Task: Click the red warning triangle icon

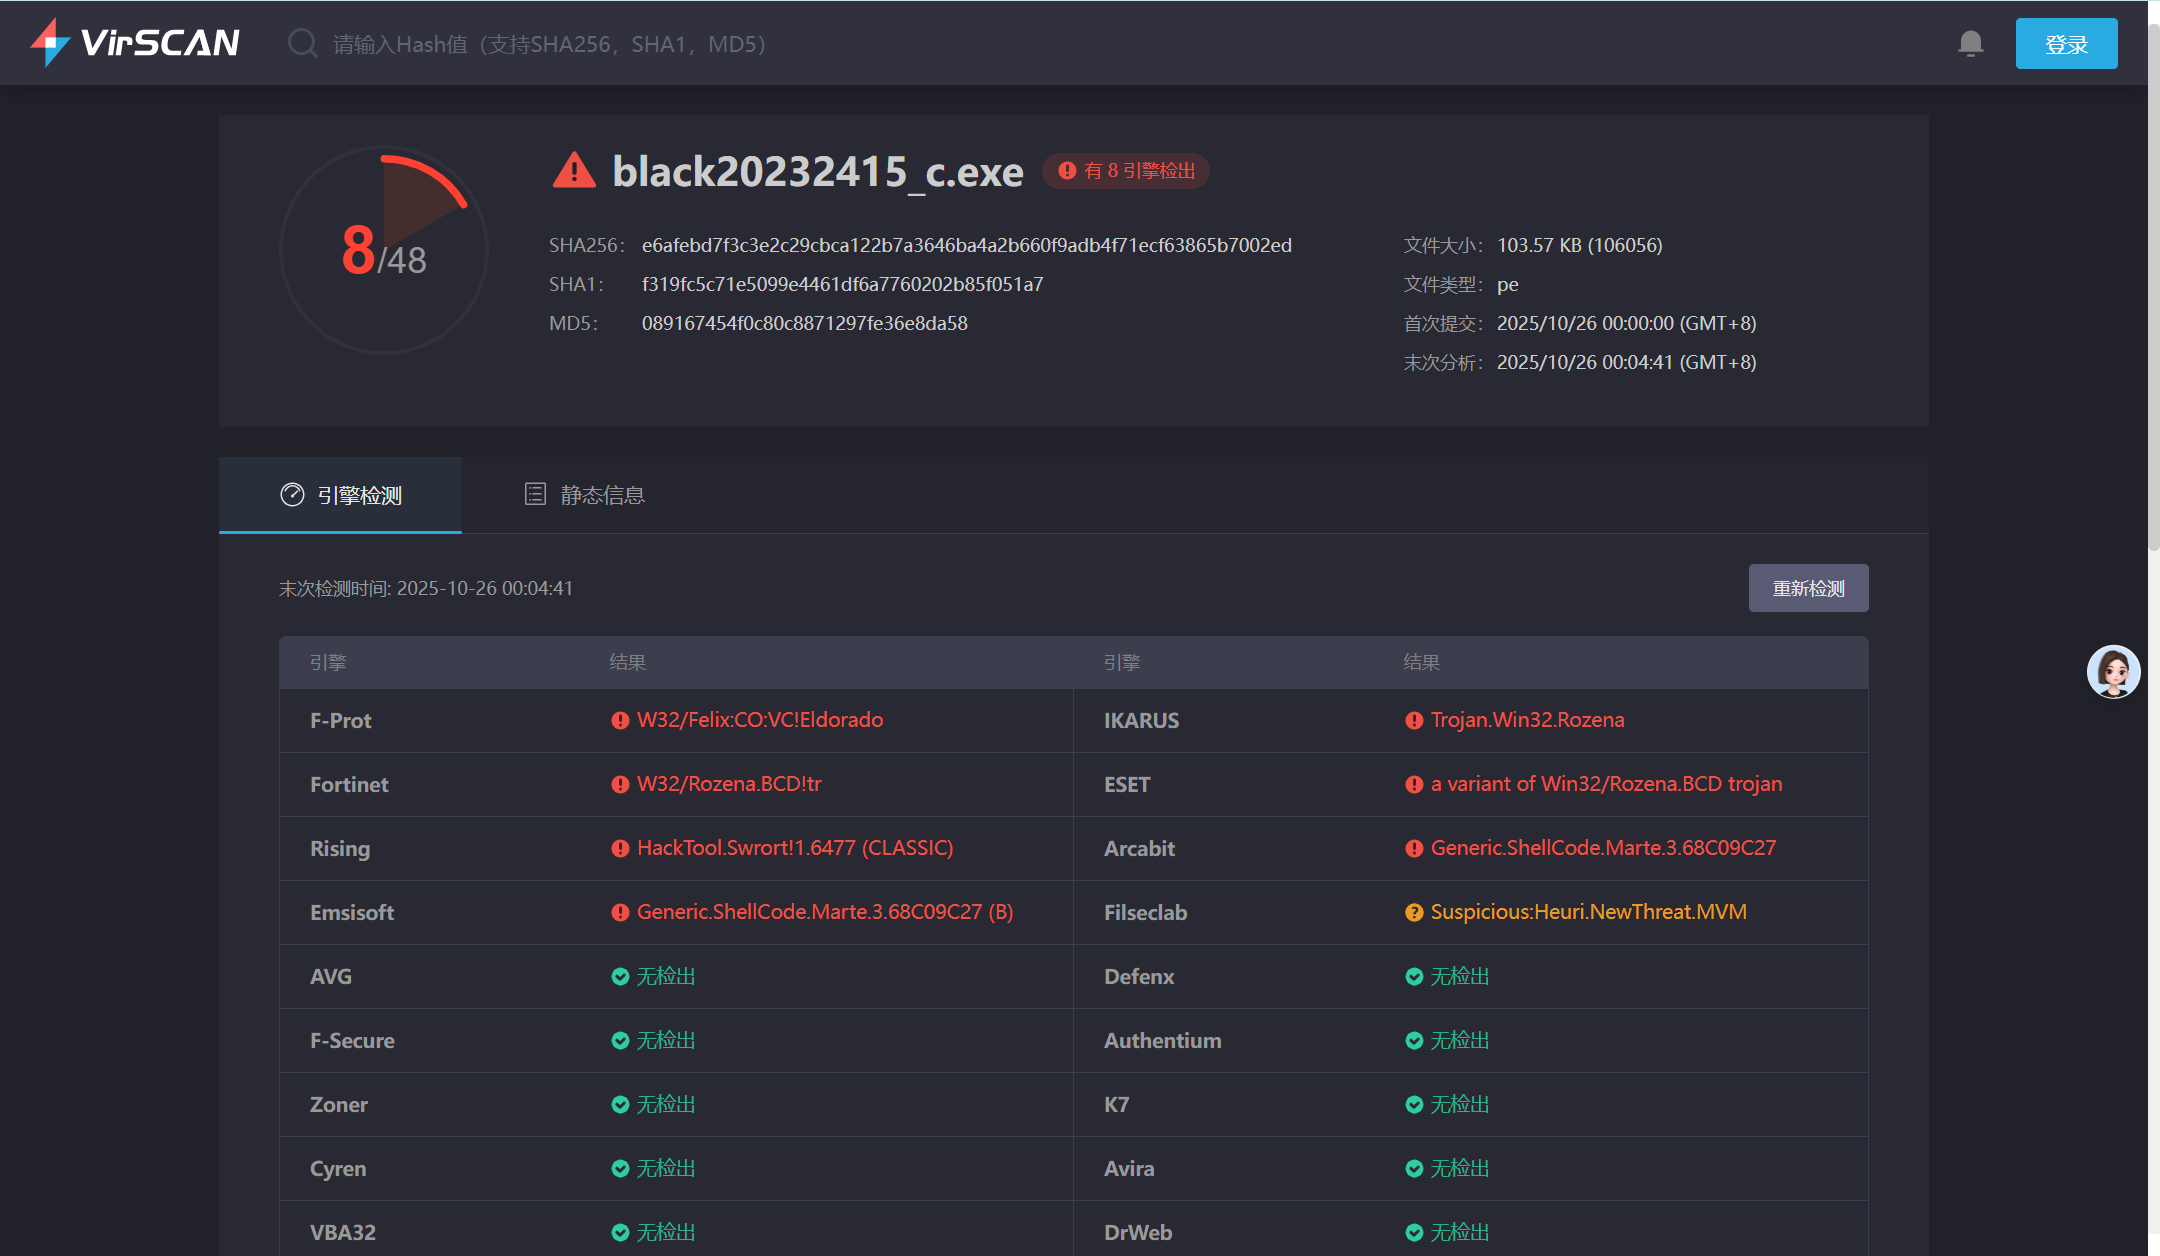Action: point(574,171)
